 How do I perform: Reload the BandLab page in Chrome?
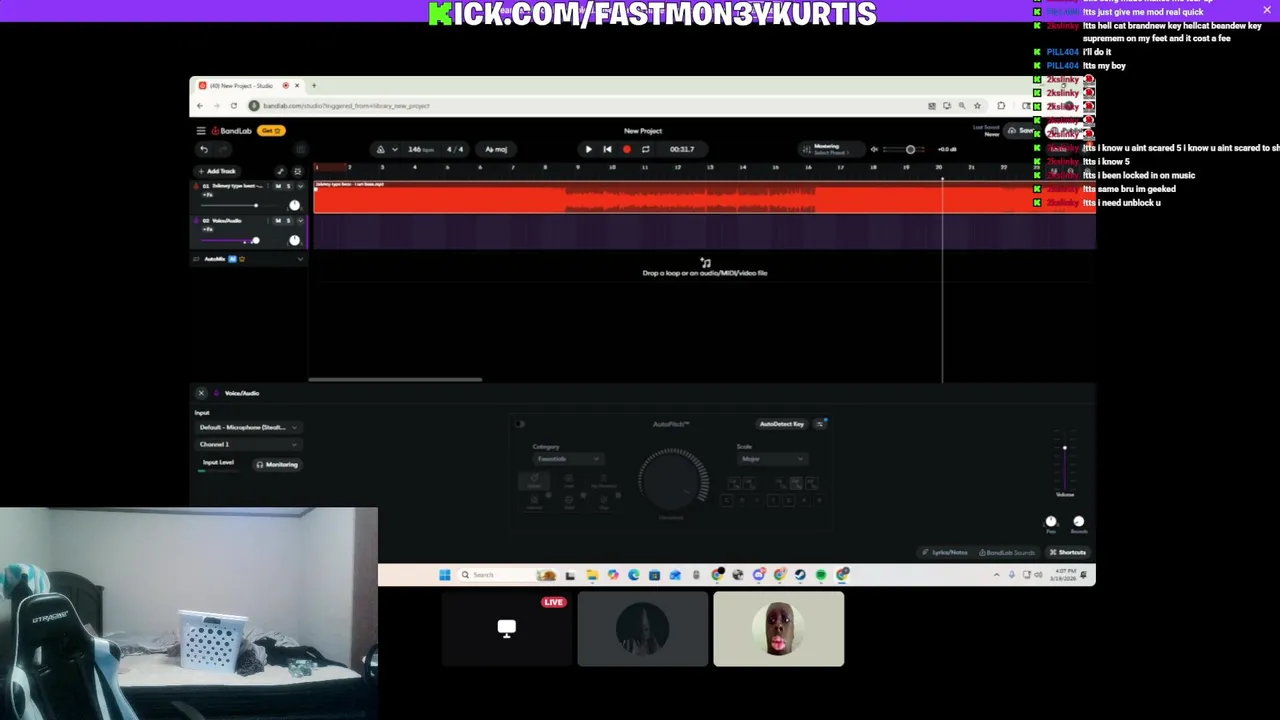coord(233,106)
